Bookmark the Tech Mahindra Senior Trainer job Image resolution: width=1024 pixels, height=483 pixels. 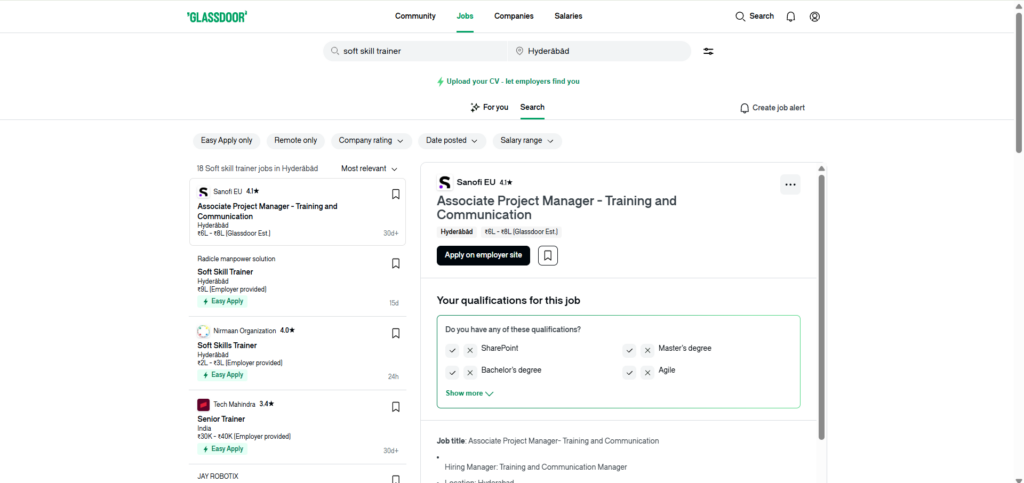pos(396,407)
